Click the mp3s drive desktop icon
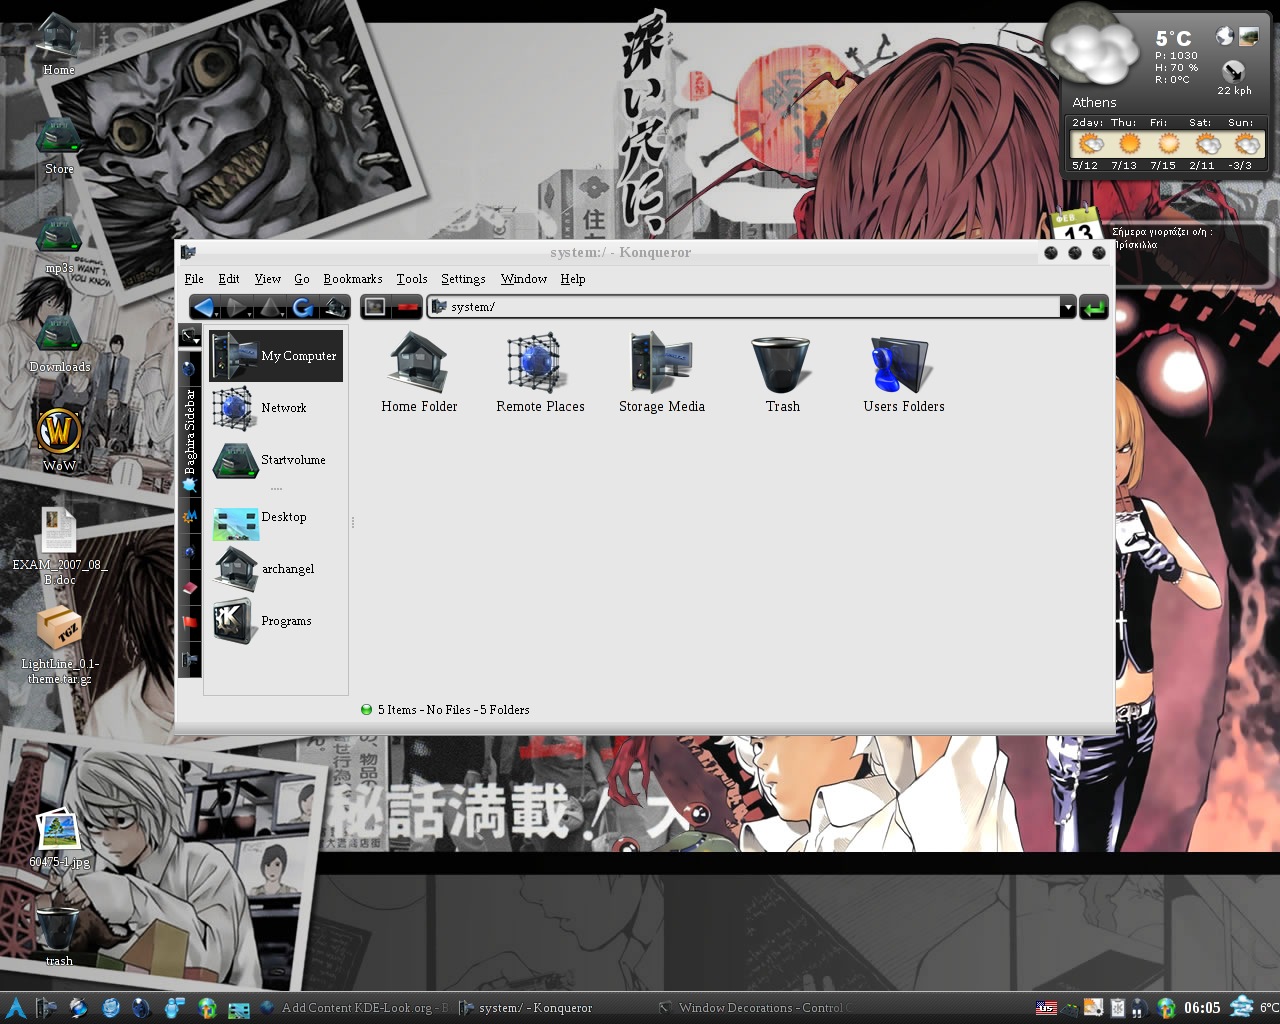 coord(58,245)
